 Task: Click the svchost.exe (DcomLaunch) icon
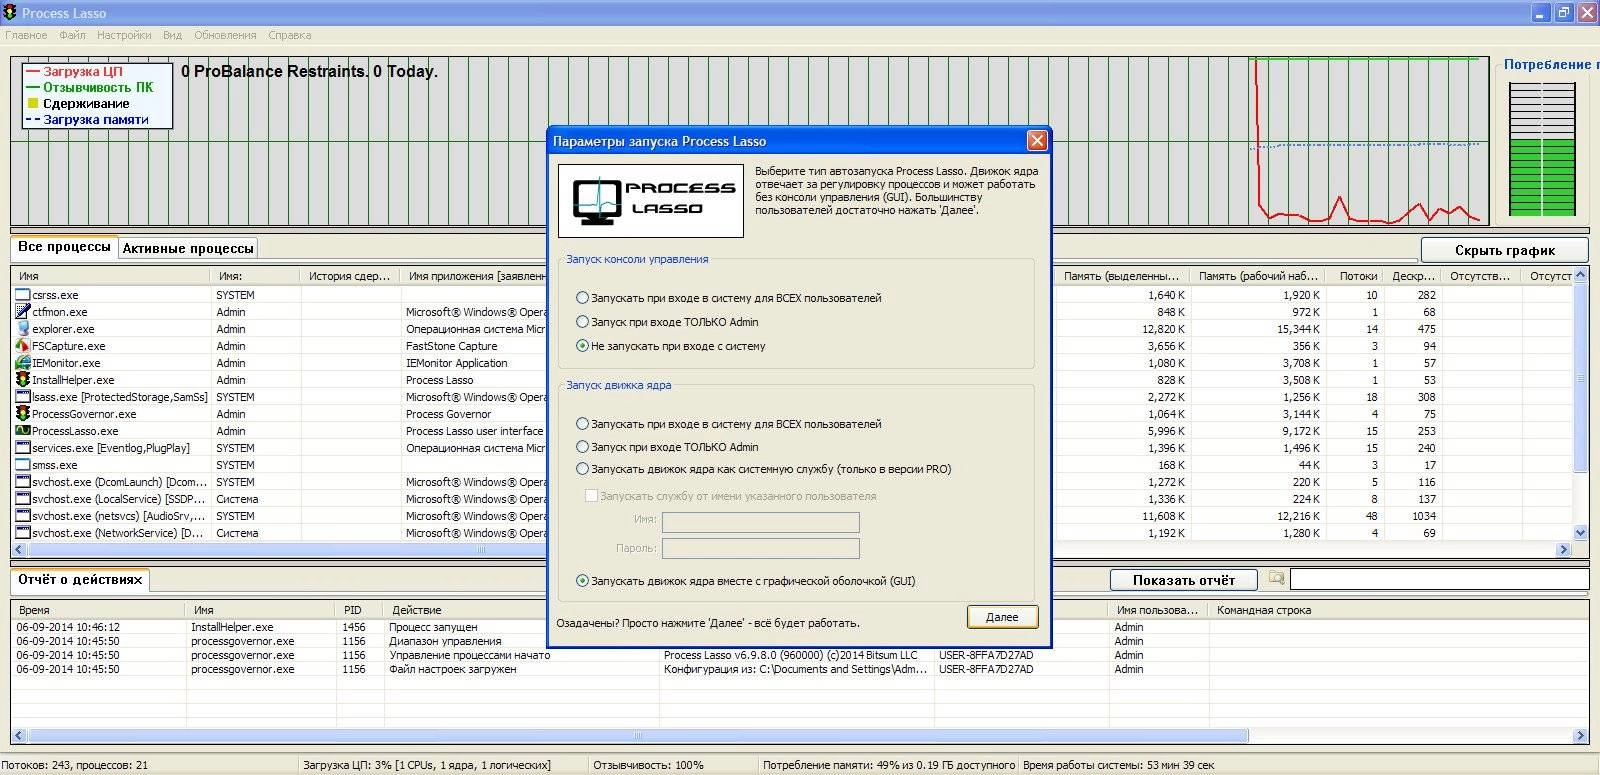[23, 482]
